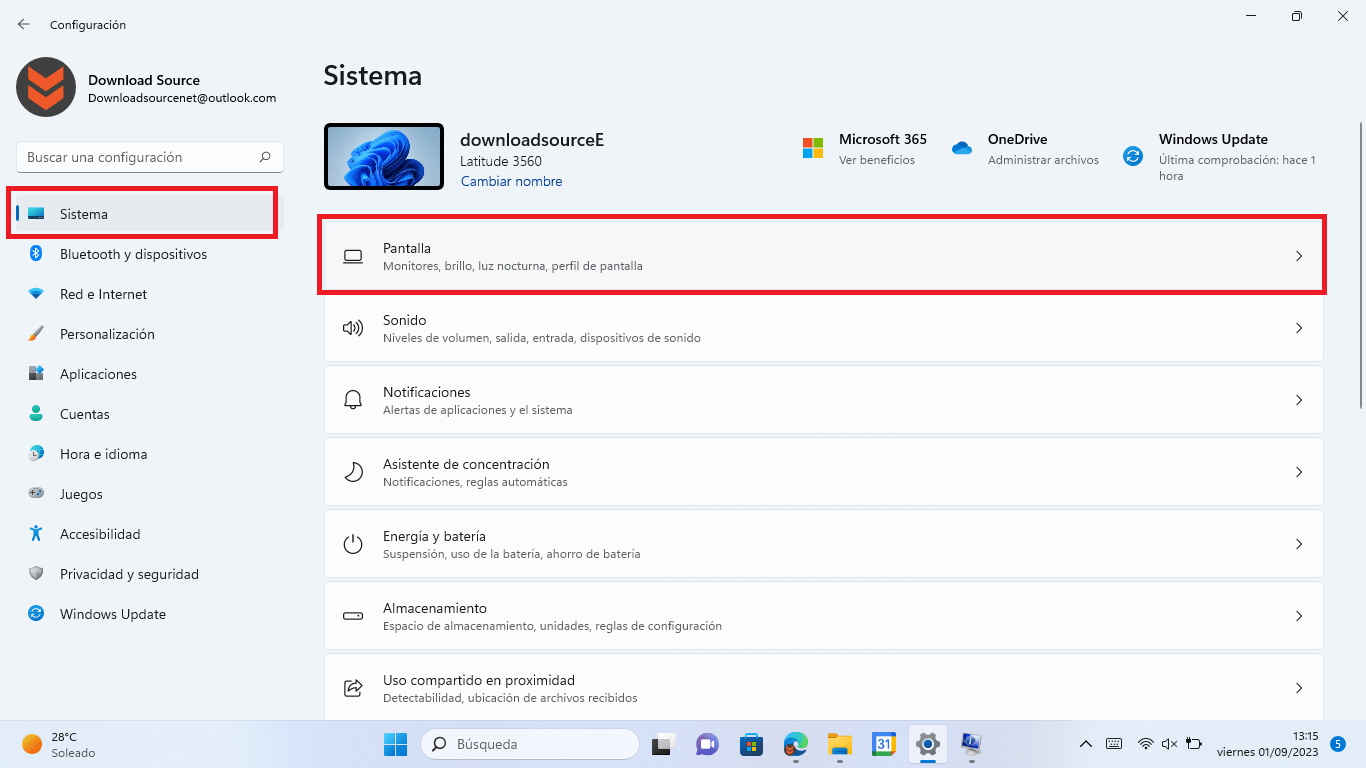The height and width of the screenshot is (768, 1366).
Task: Open the notification count badge
Action: [1337, 744]
